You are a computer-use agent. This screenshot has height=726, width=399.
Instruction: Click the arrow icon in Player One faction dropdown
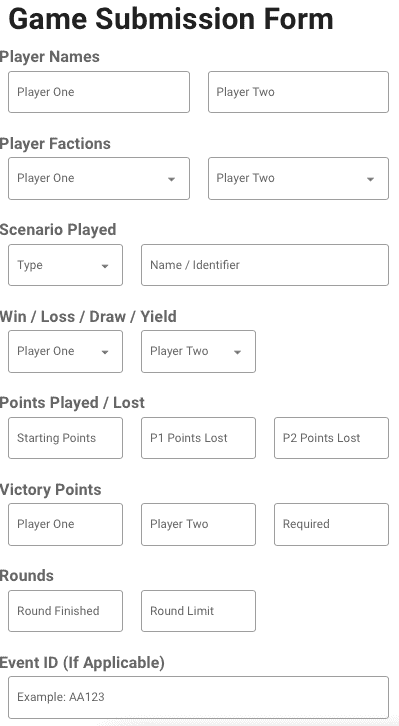click(x=171, y=179)
